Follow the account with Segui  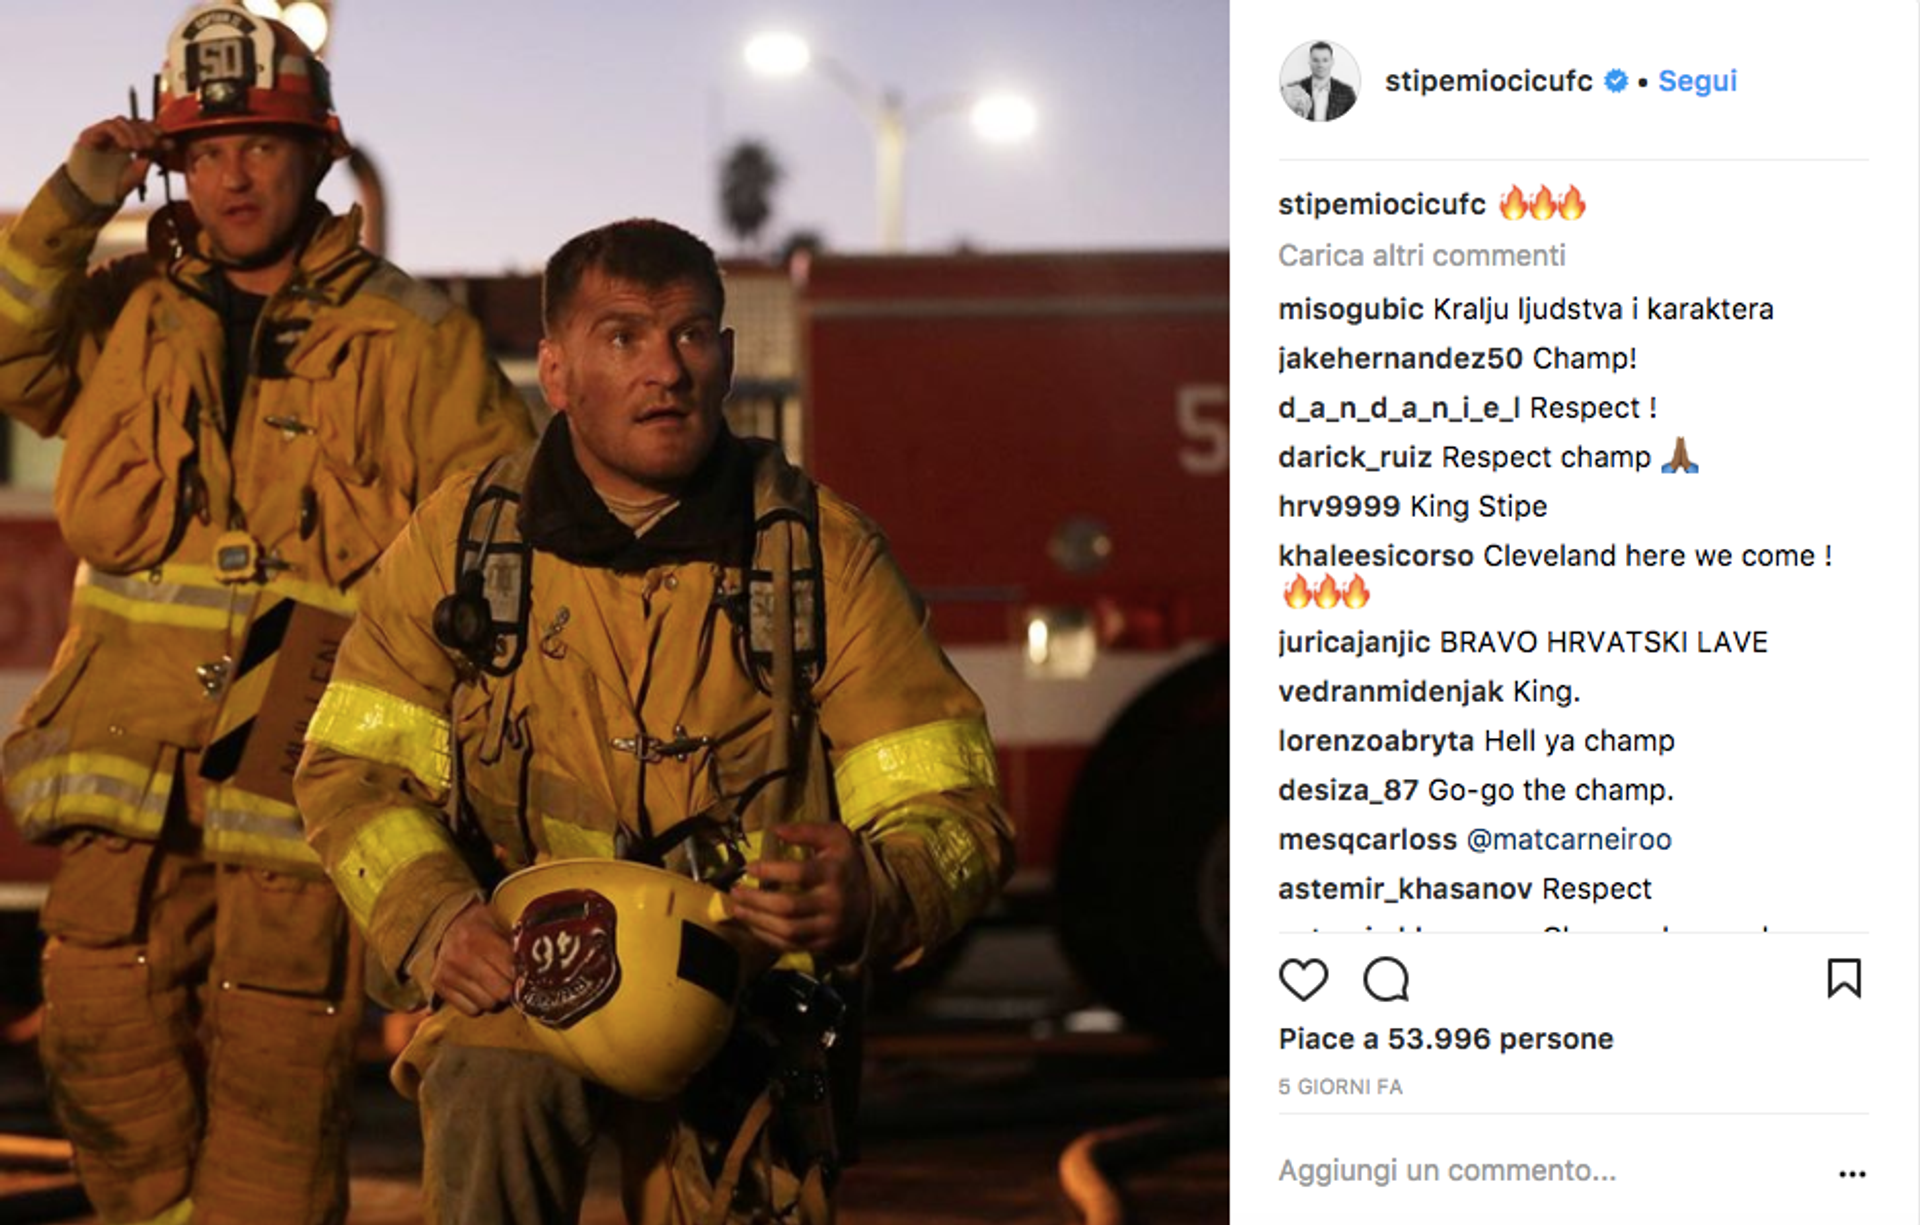click(x=1697, y=81)
